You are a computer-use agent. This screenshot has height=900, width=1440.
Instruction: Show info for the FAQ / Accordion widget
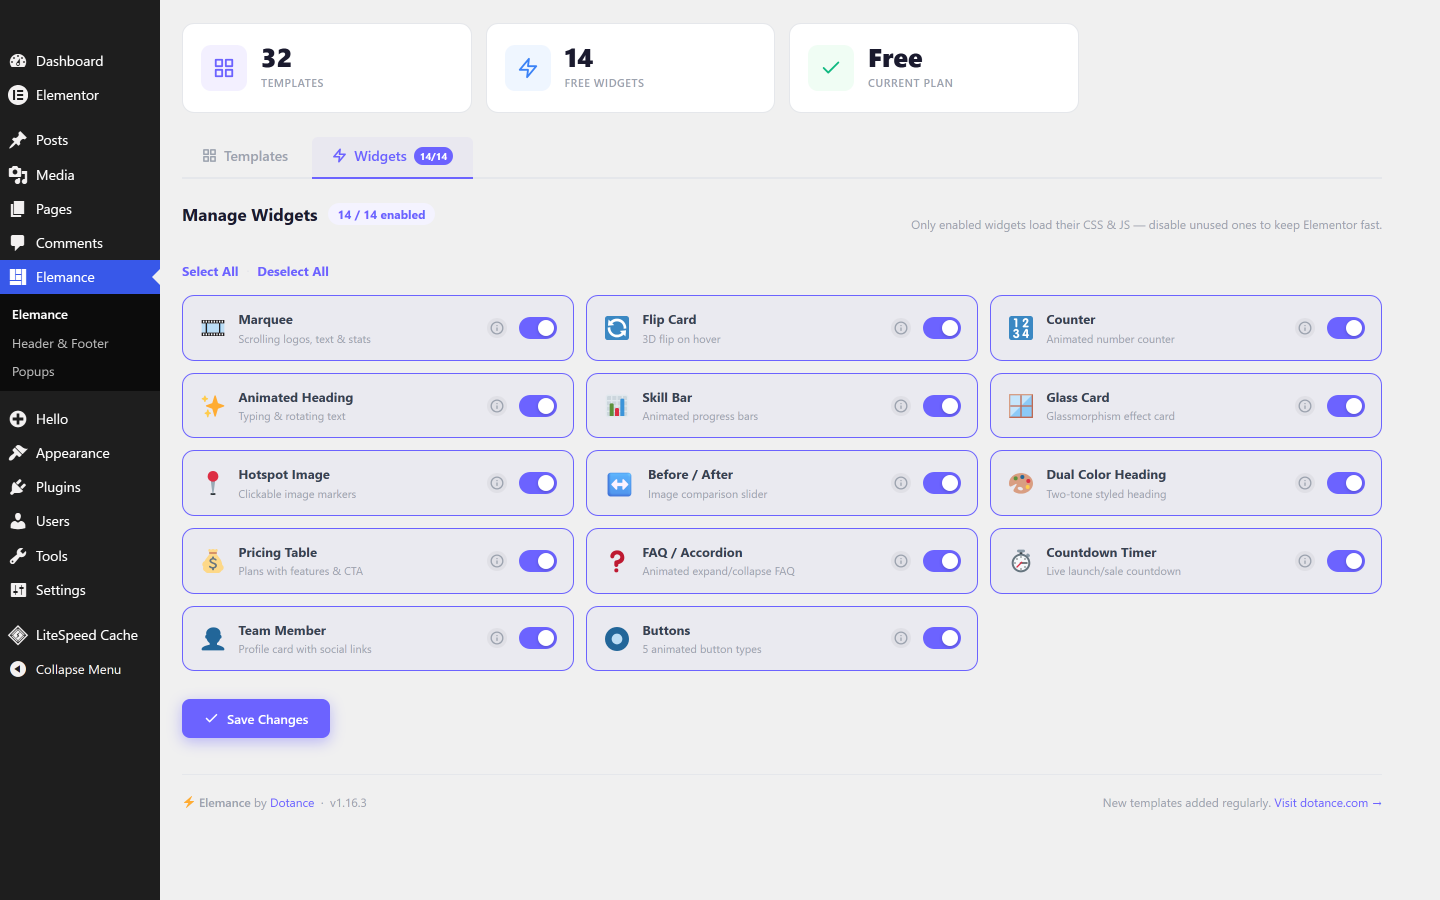coord(901,561)
